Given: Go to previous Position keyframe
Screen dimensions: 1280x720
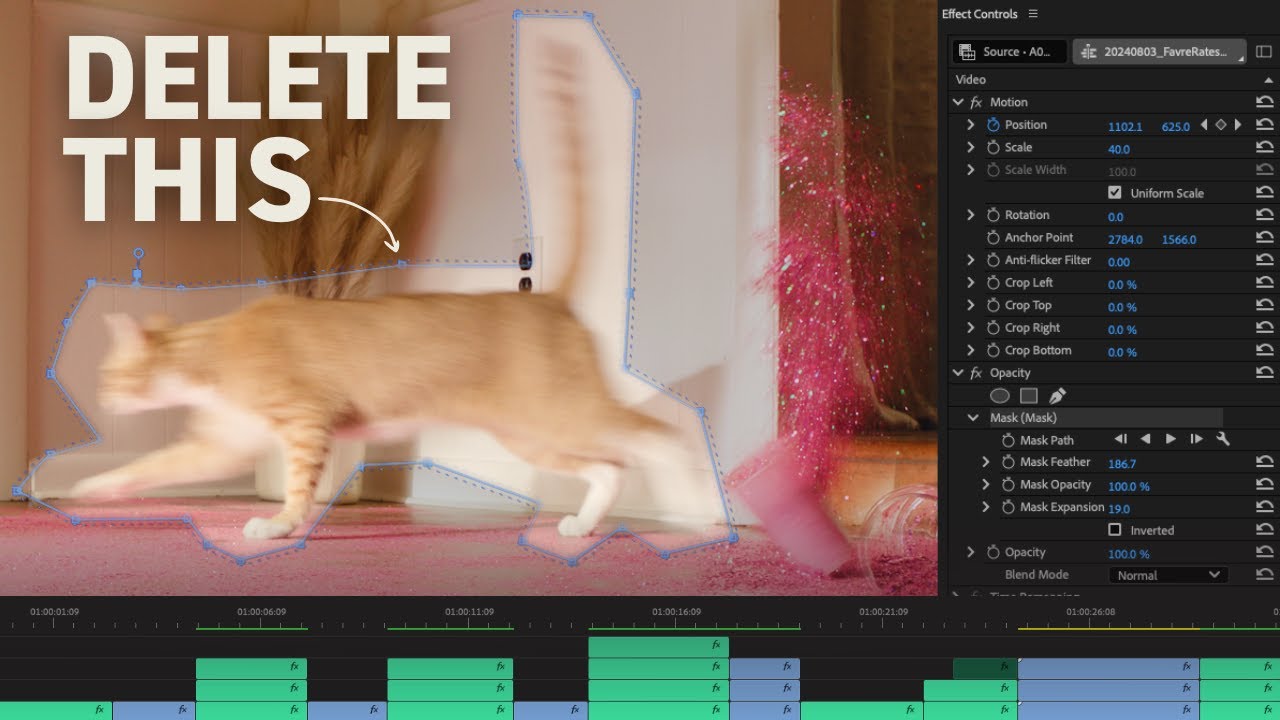Looking at the screenshot, I should click(x=1204, y=125).
